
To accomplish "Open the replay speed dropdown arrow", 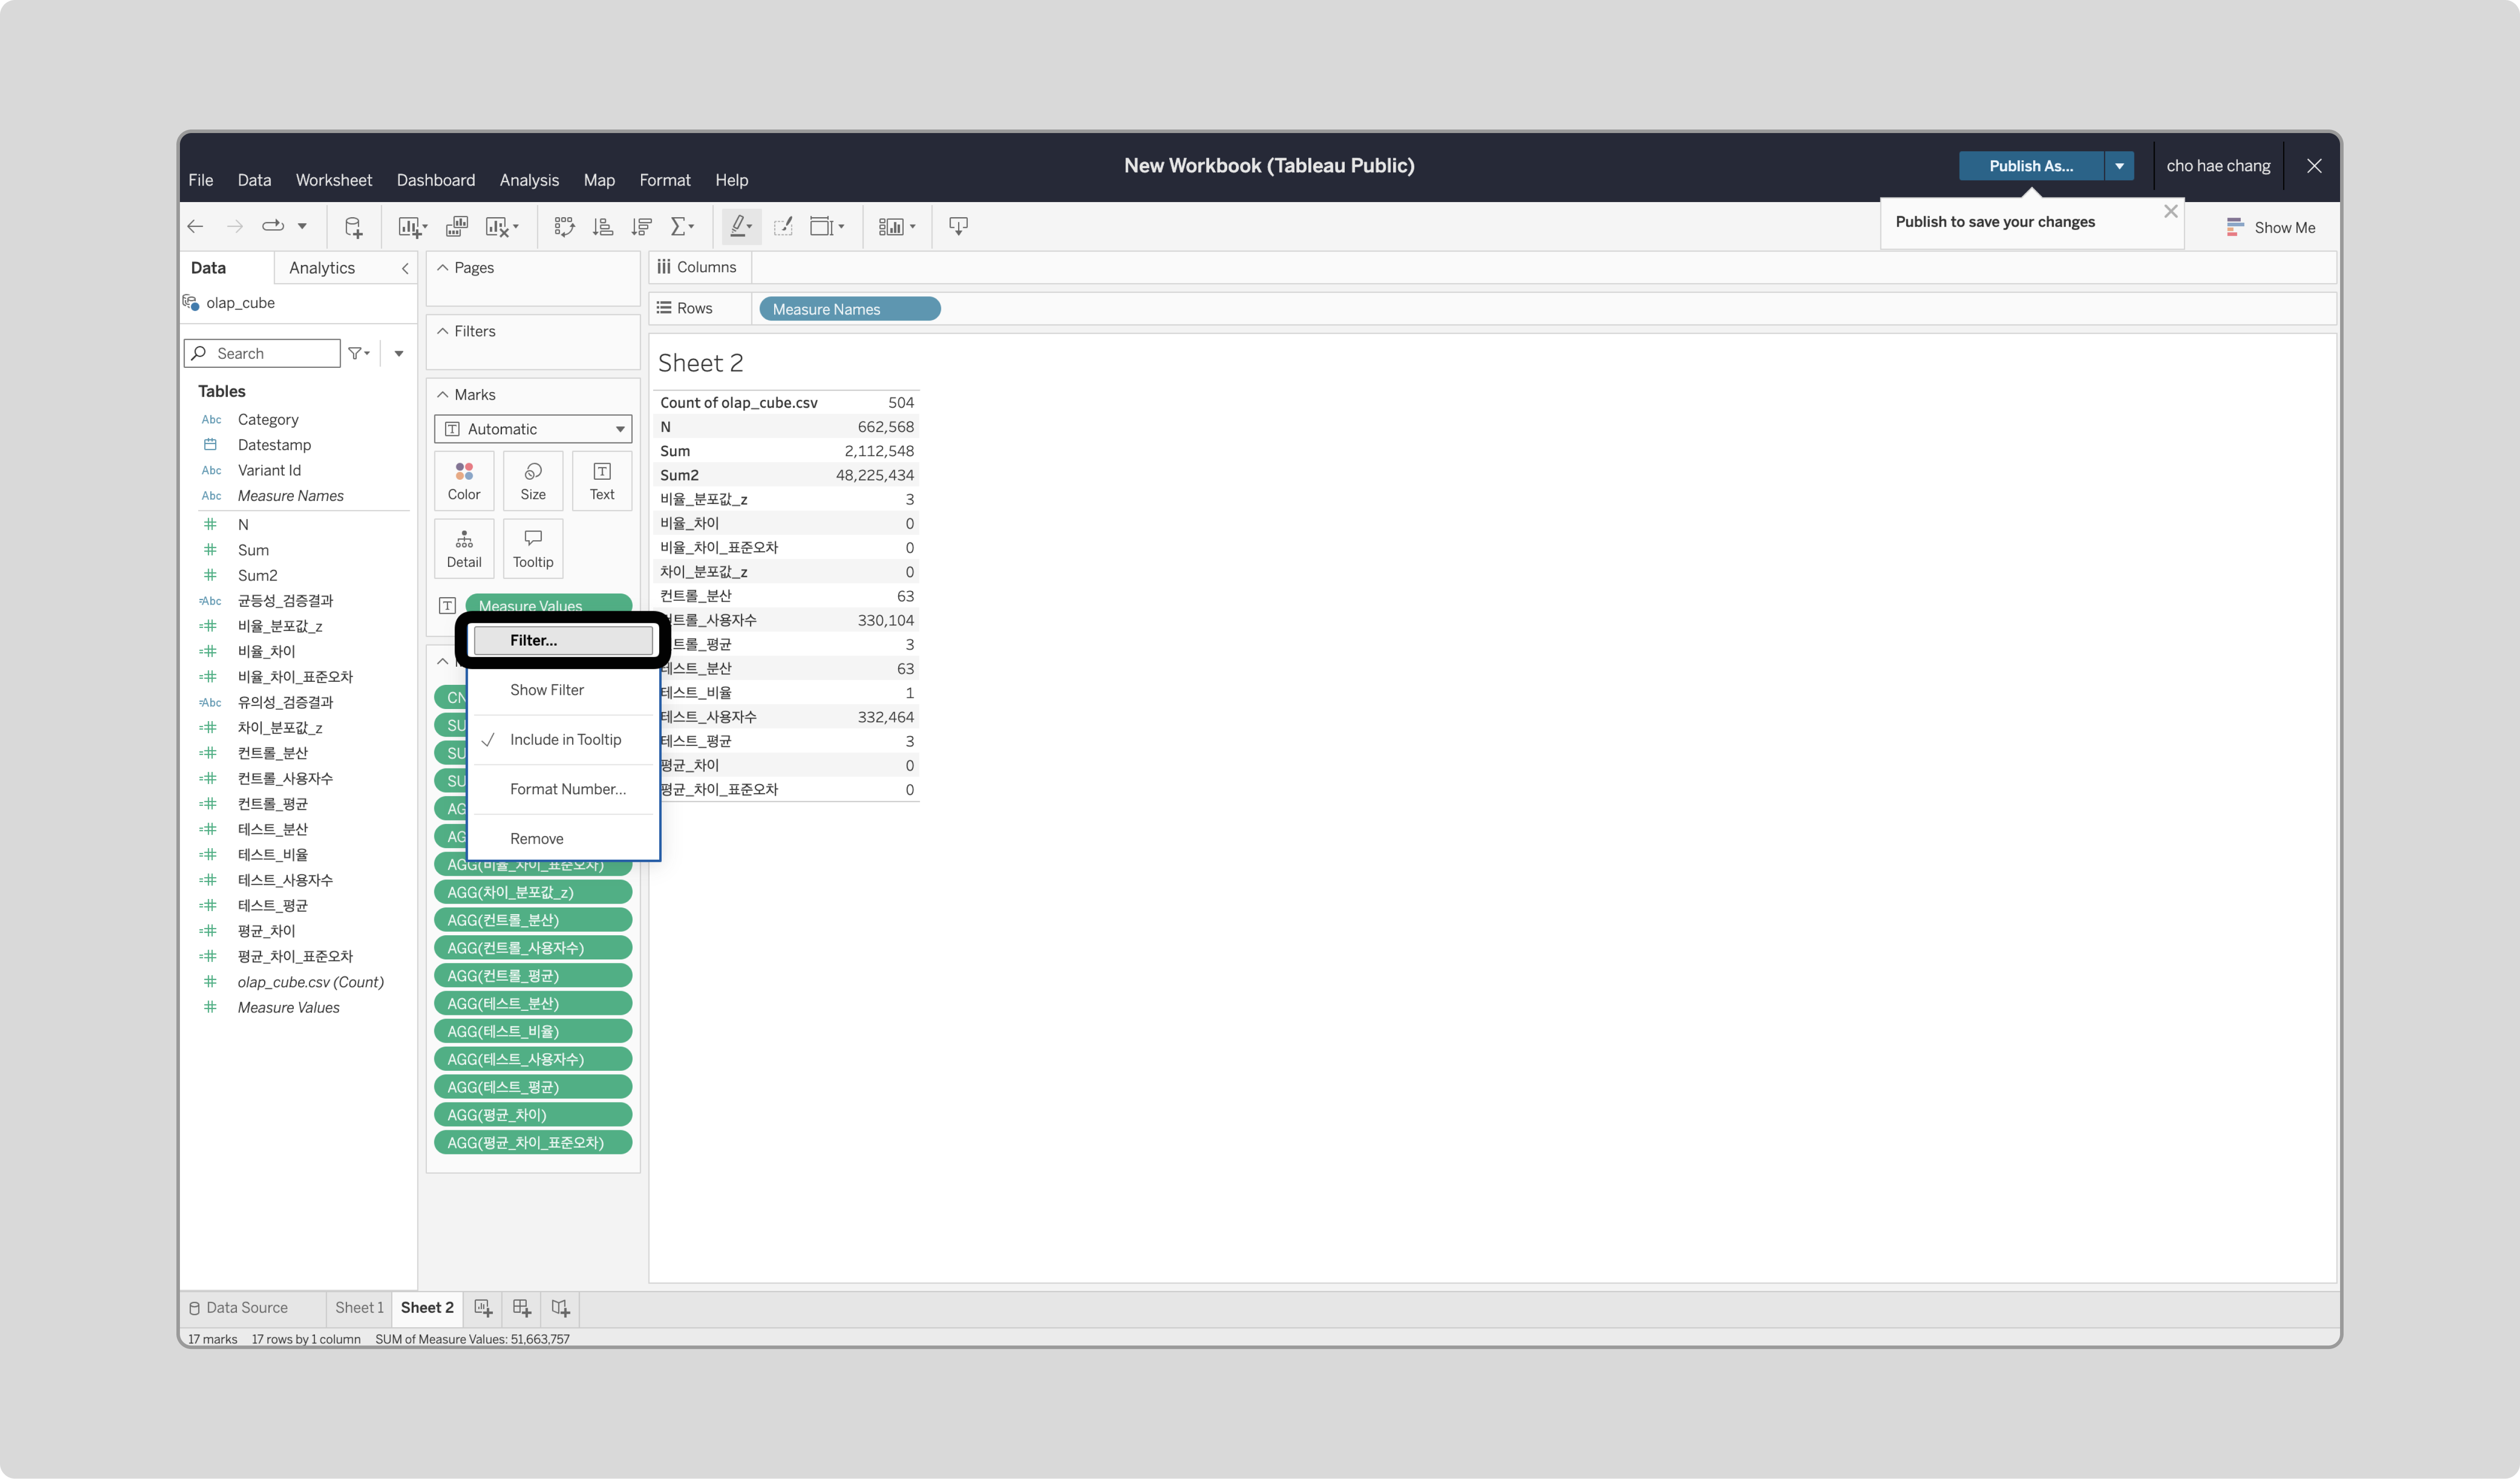I will [302, 227].
